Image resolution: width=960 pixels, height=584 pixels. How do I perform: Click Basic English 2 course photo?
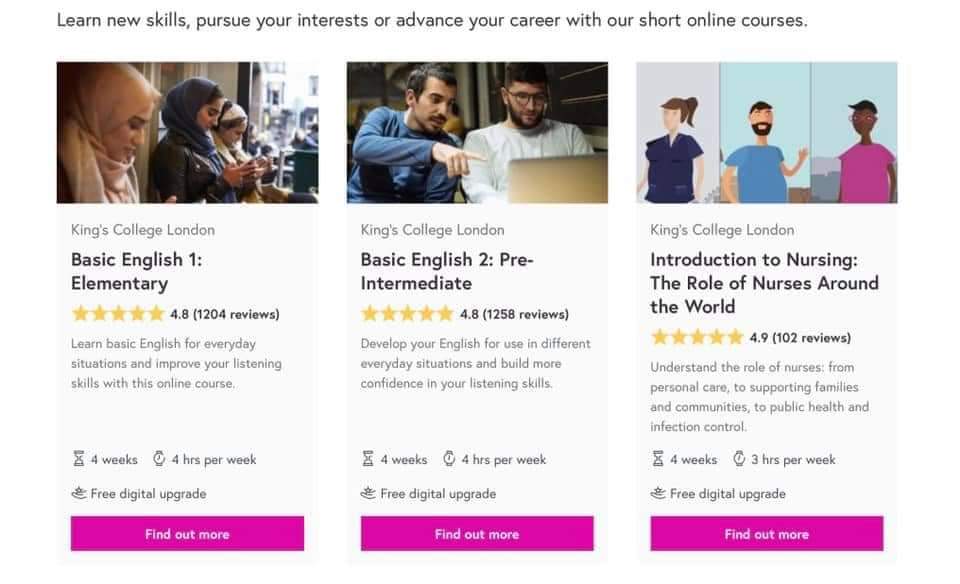coord(477,133)
